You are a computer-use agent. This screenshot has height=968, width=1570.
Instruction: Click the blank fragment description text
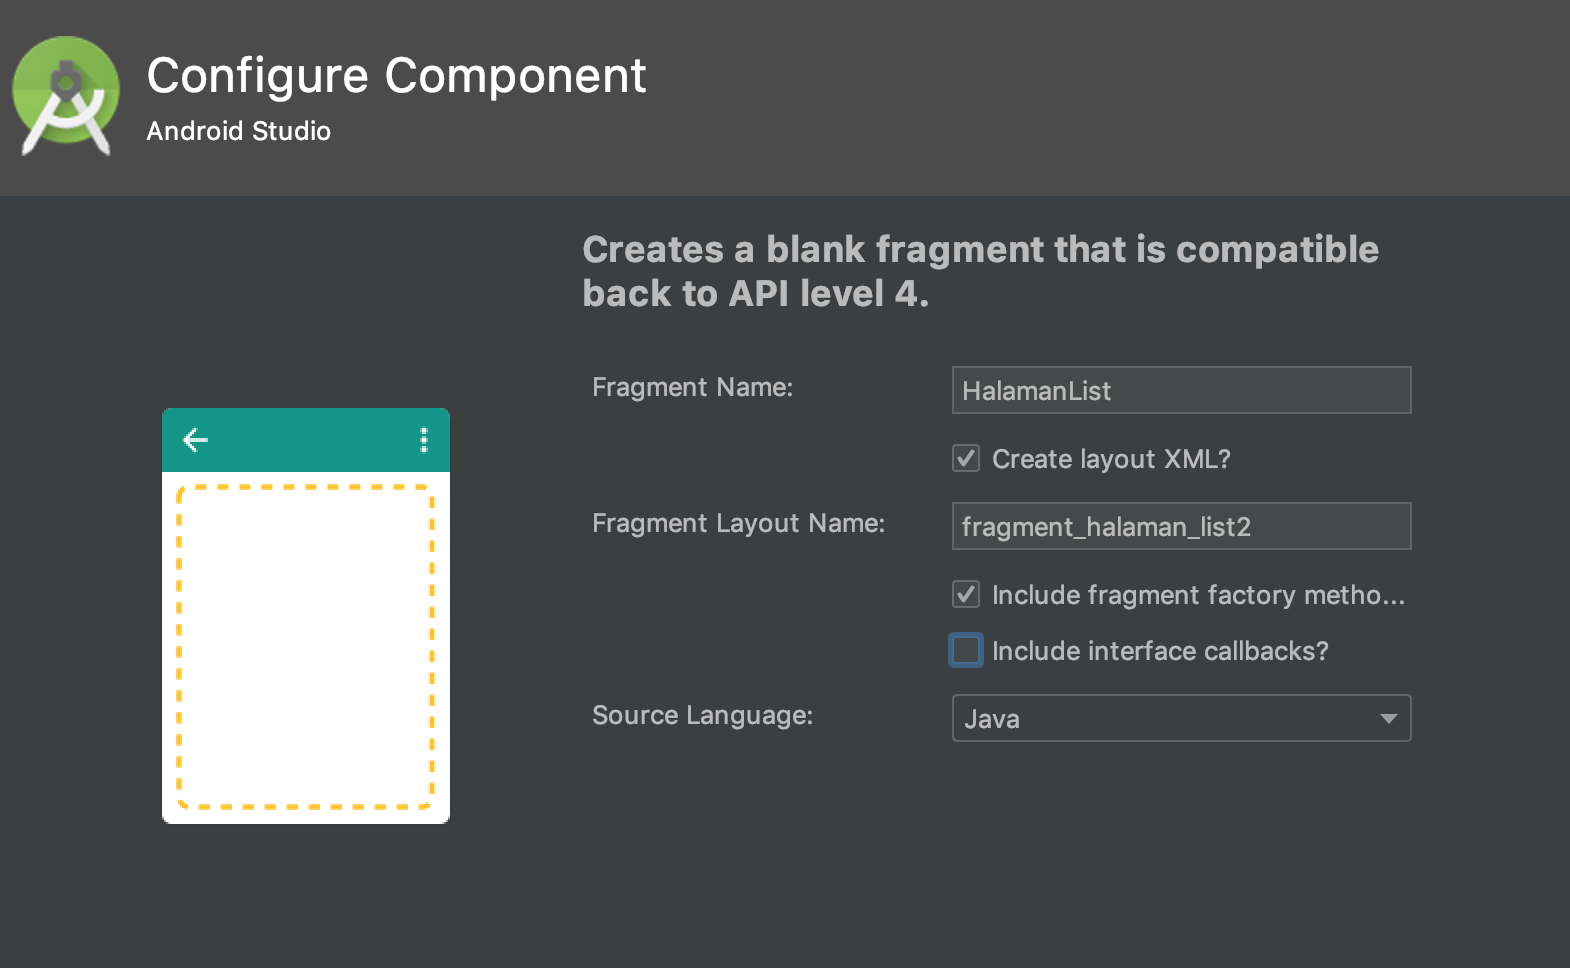(x=980, y=271)
